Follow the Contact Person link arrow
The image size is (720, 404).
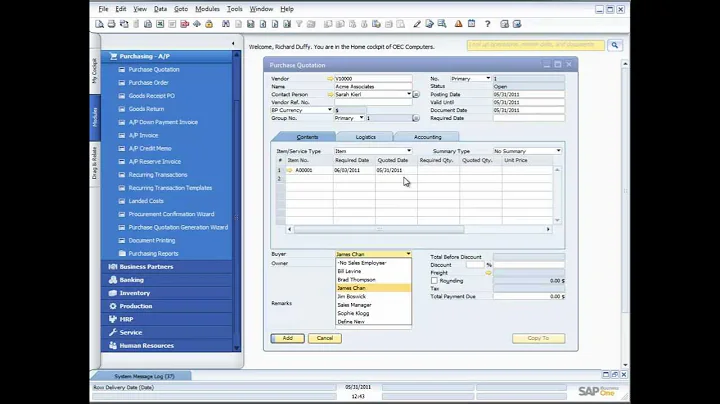coord(330,95)
